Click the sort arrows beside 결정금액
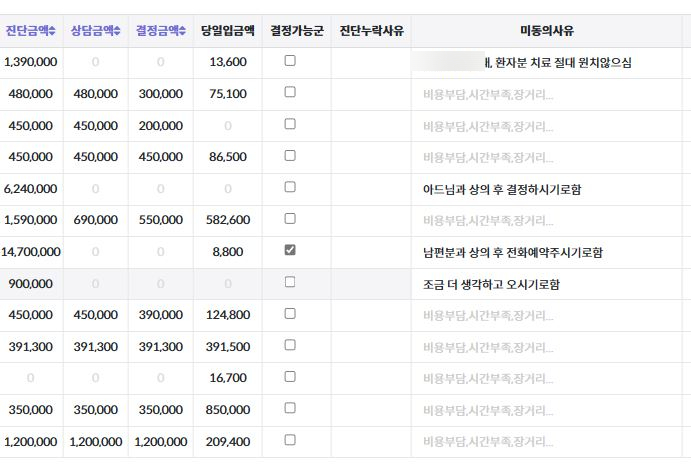This screenshot has height=467, width=691. click(183, 31)
